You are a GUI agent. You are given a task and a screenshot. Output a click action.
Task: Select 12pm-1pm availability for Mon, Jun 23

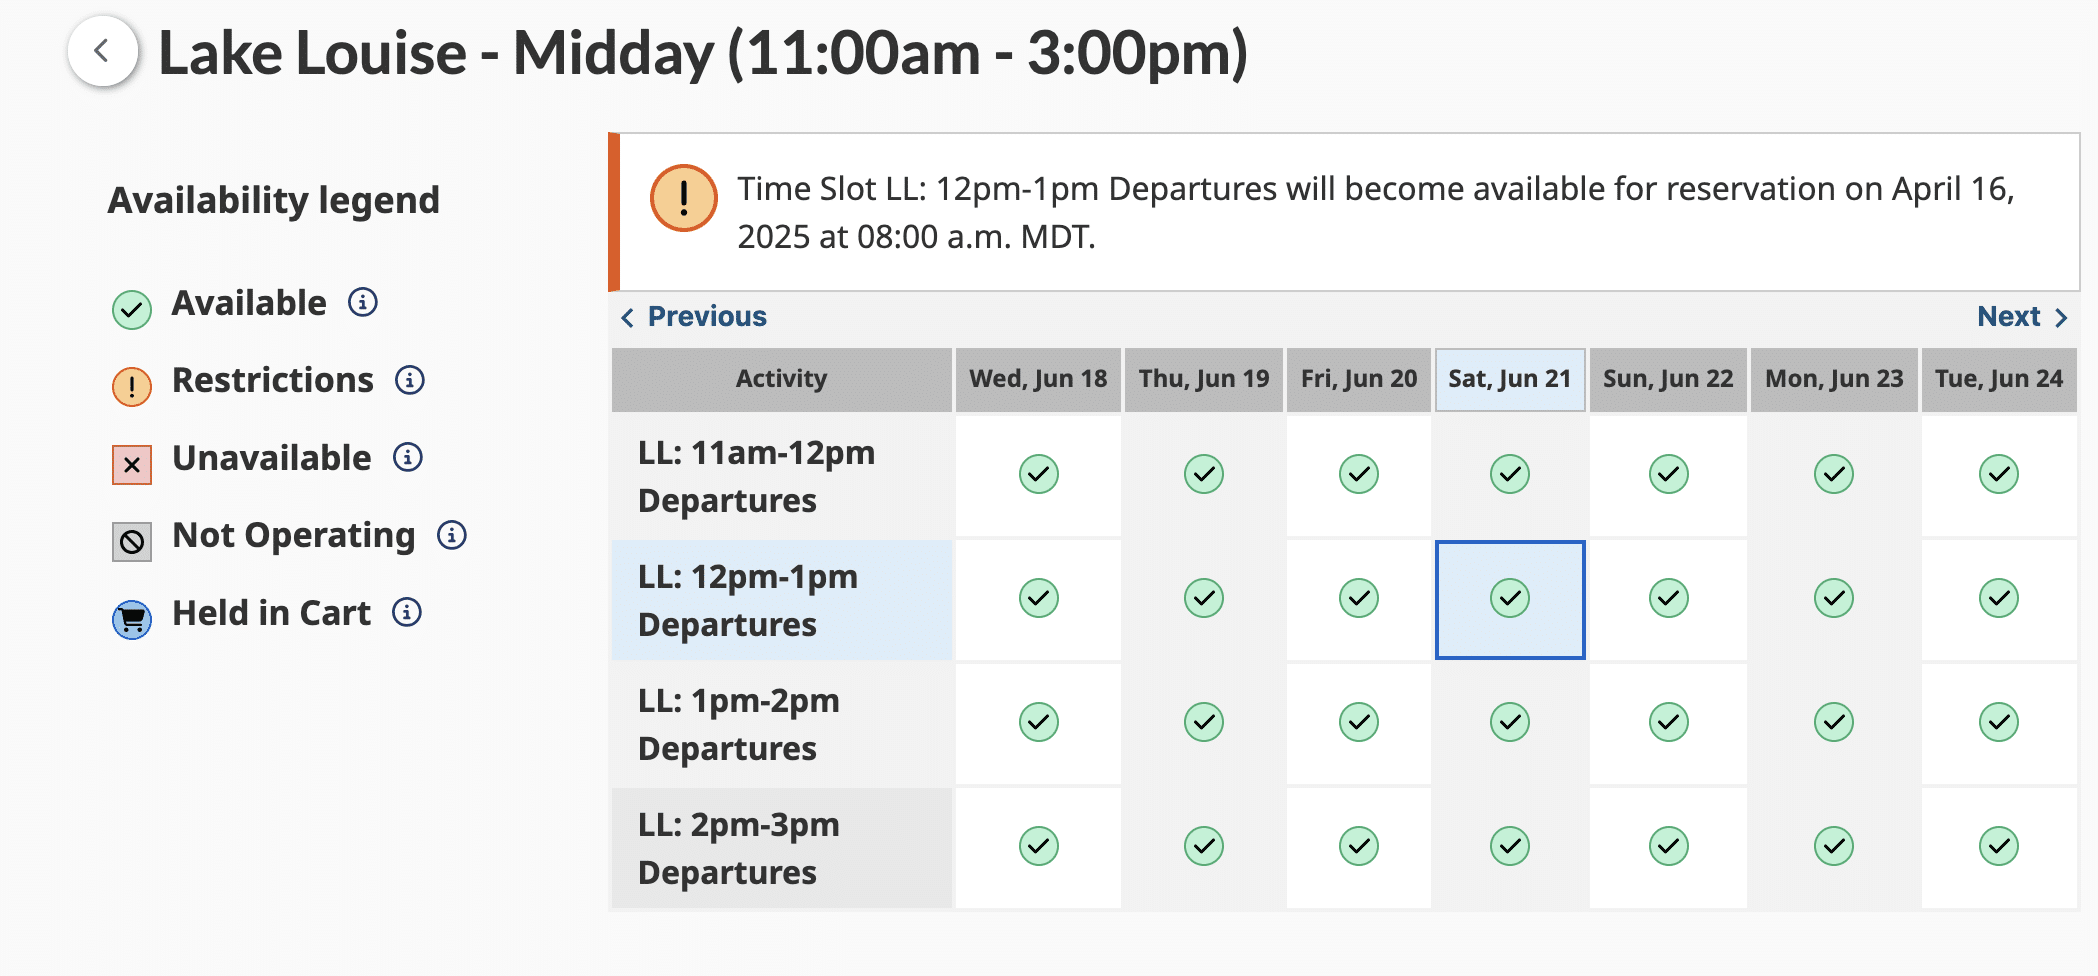click(1834, 598)
